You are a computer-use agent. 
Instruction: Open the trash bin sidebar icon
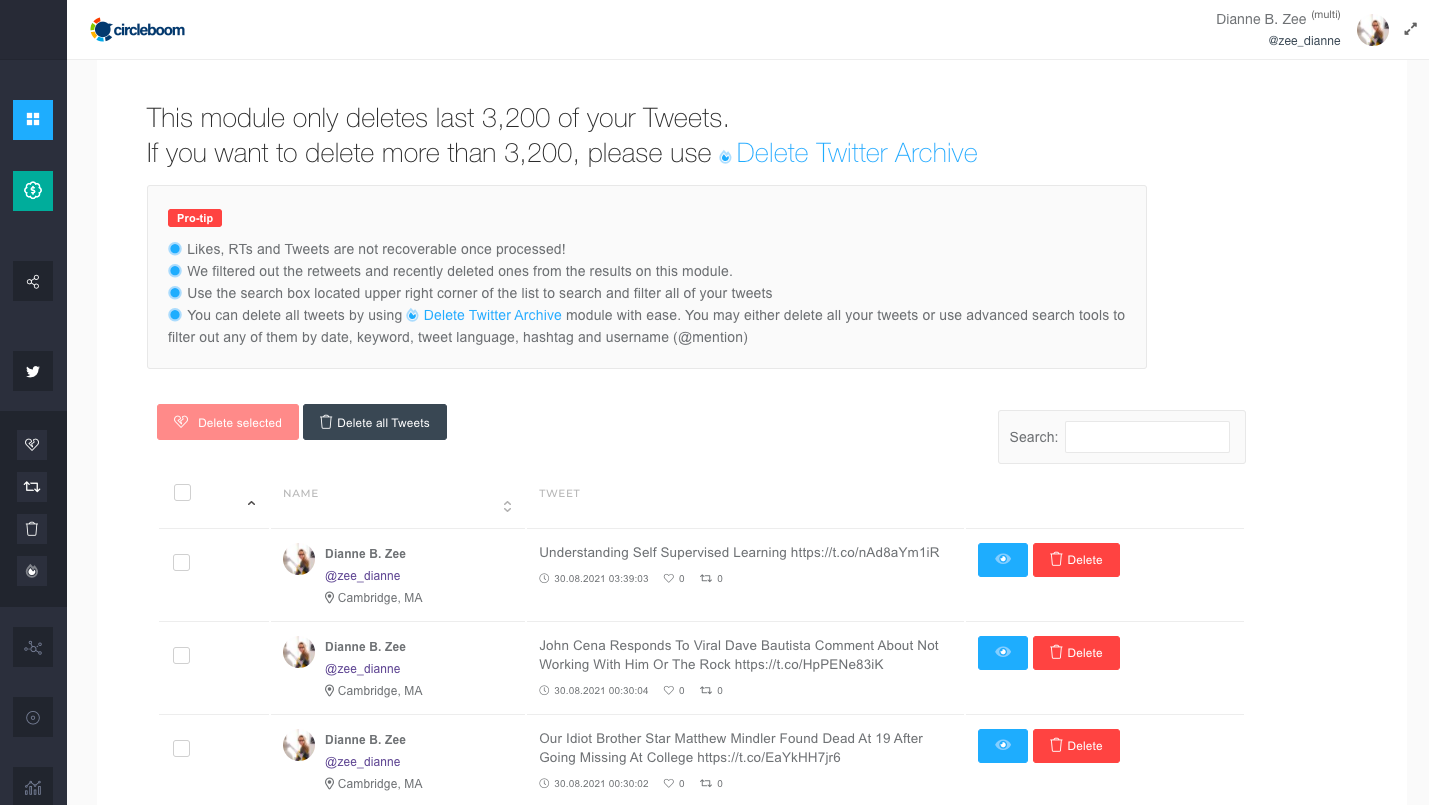click(x=32, y=529)
